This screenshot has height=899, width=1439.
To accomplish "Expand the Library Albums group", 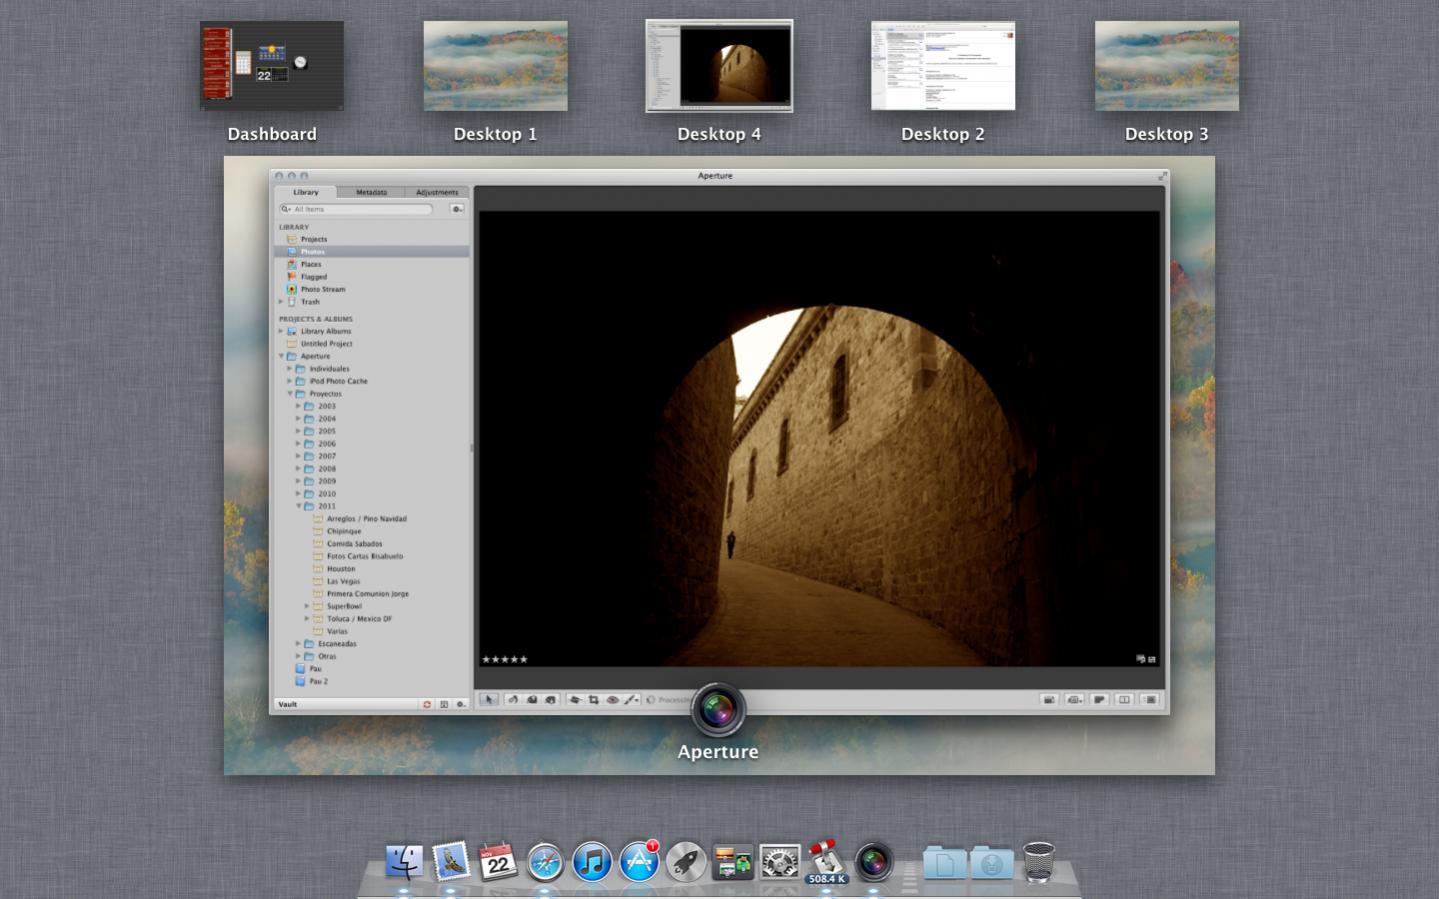I will [281, 331].
